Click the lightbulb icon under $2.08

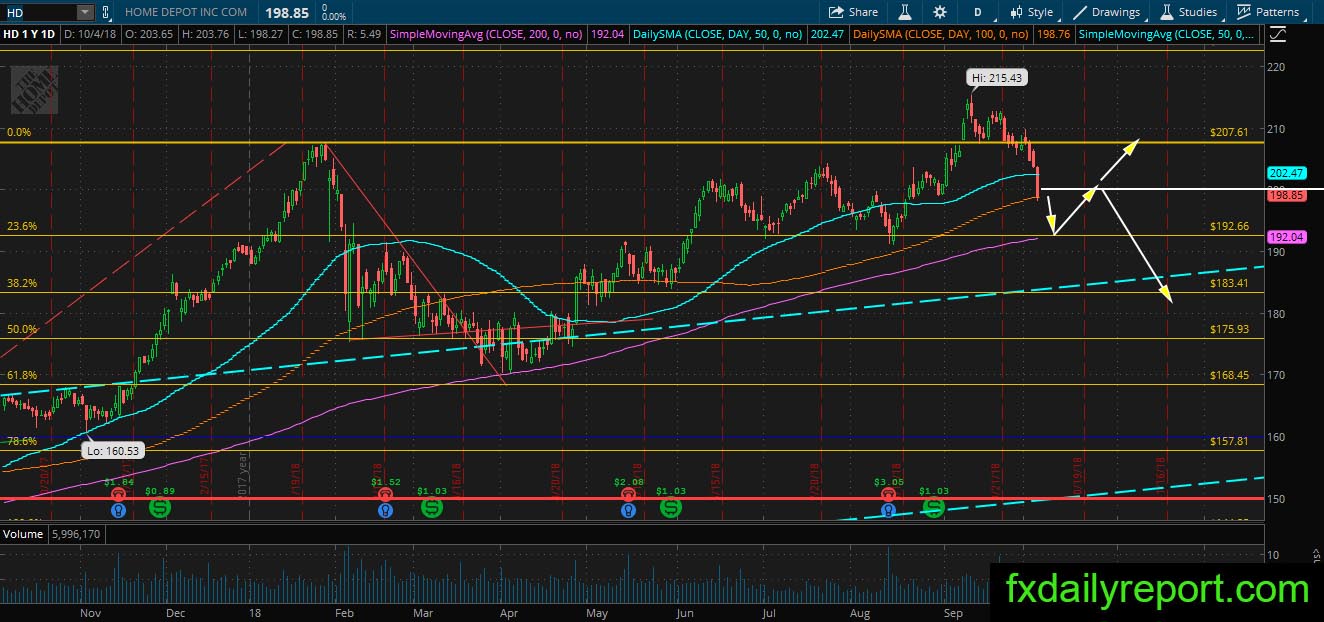[627, 510]
